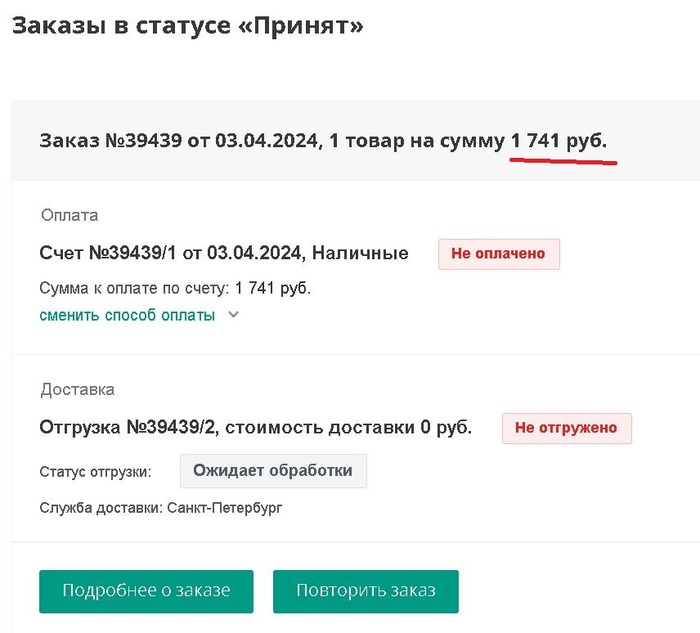Expand the chevron beside сменить способ оплаты
Image resolution: width=700 pixels, height=633 pixels.
[233, 315]
